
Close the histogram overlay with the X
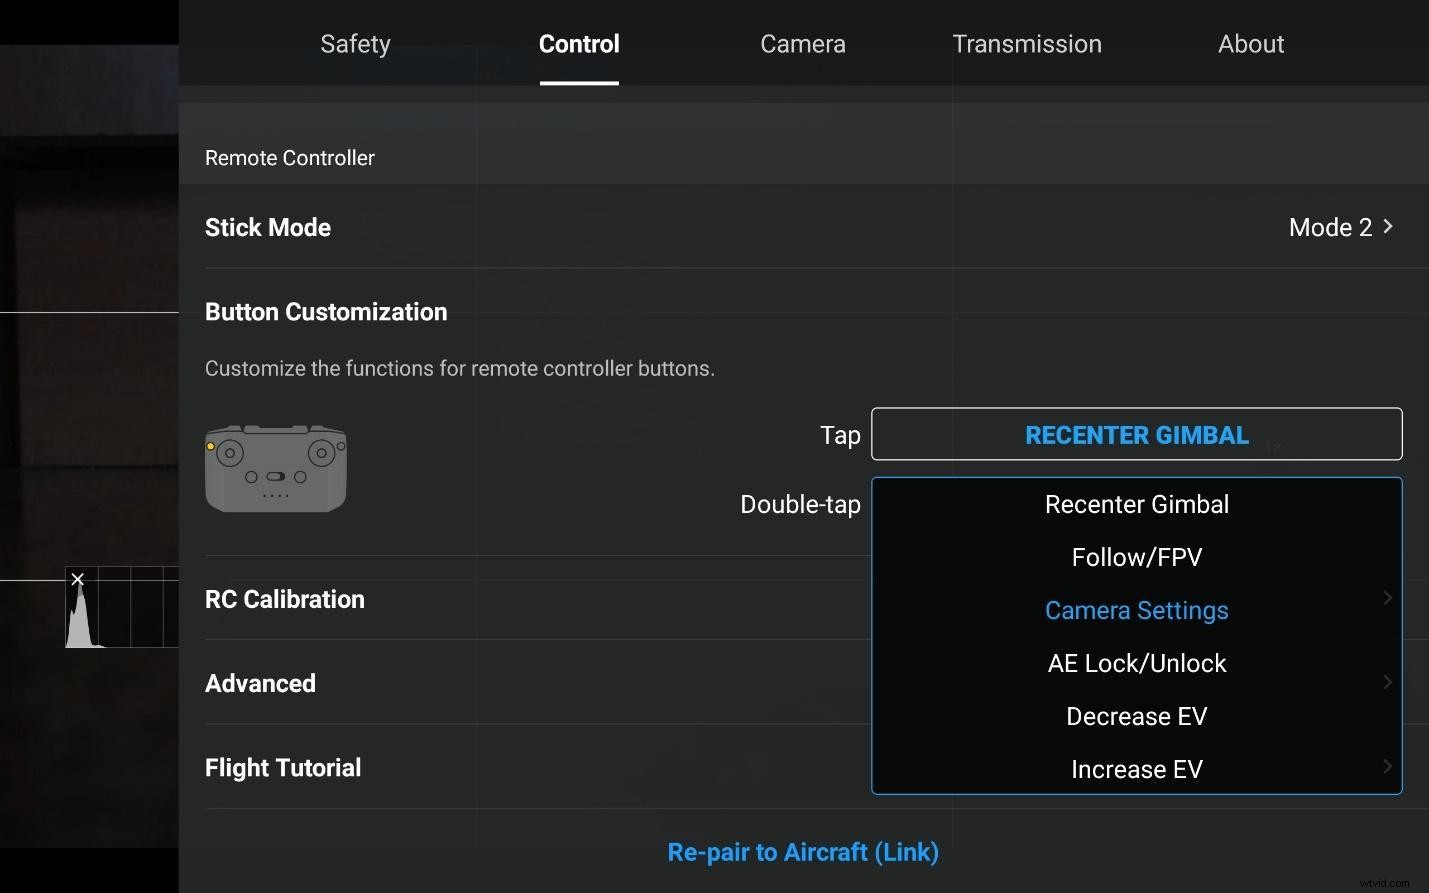tap(78, 579)
